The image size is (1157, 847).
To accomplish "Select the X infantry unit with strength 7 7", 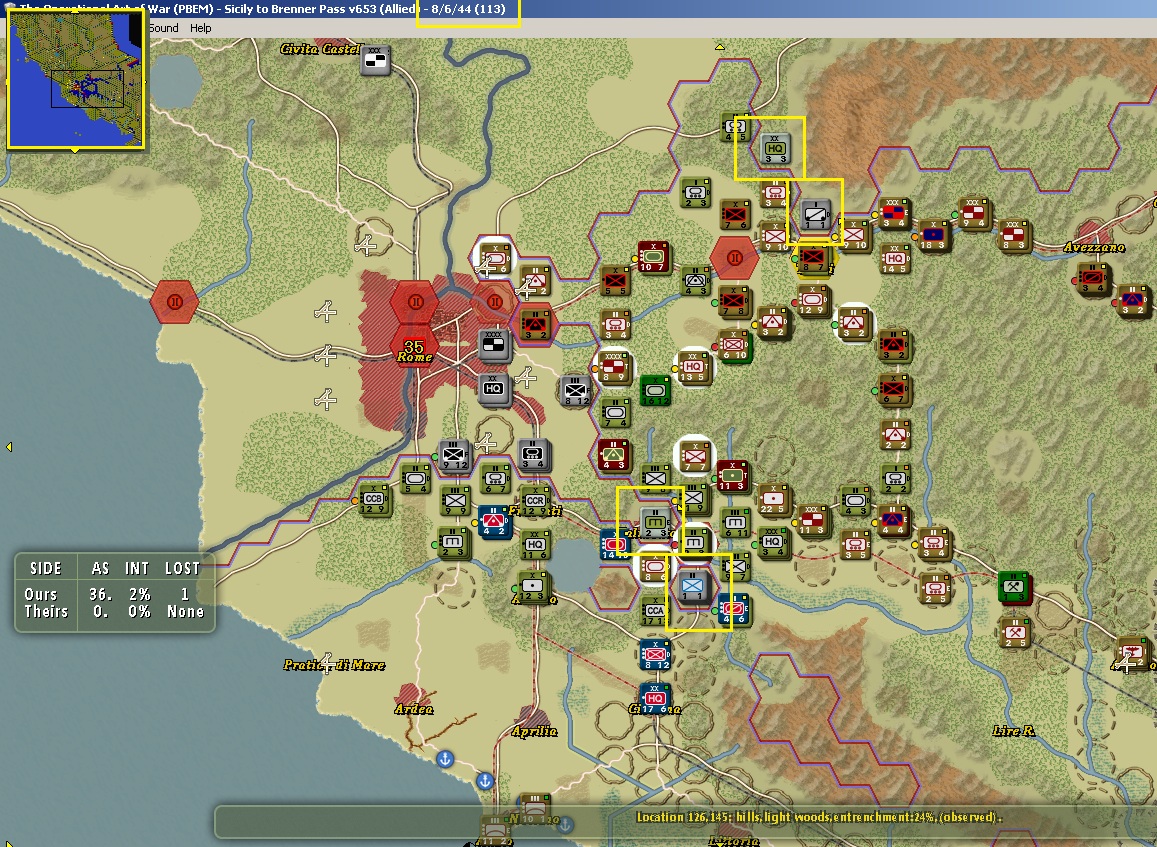I will 694,457.
